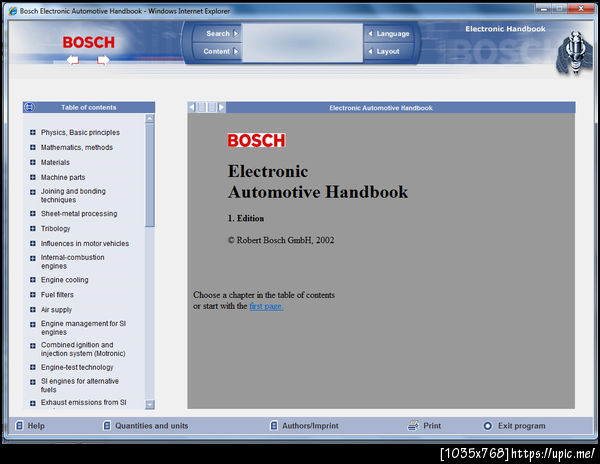
Task: Go back with the red left arrow
Action: pyautogui.click(x=73, y=60)
